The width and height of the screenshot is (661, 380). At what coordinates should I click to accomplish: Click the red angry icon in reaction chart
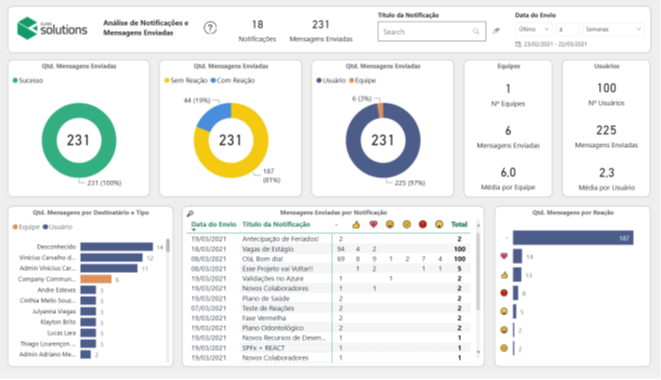click(x=504, y=293)
